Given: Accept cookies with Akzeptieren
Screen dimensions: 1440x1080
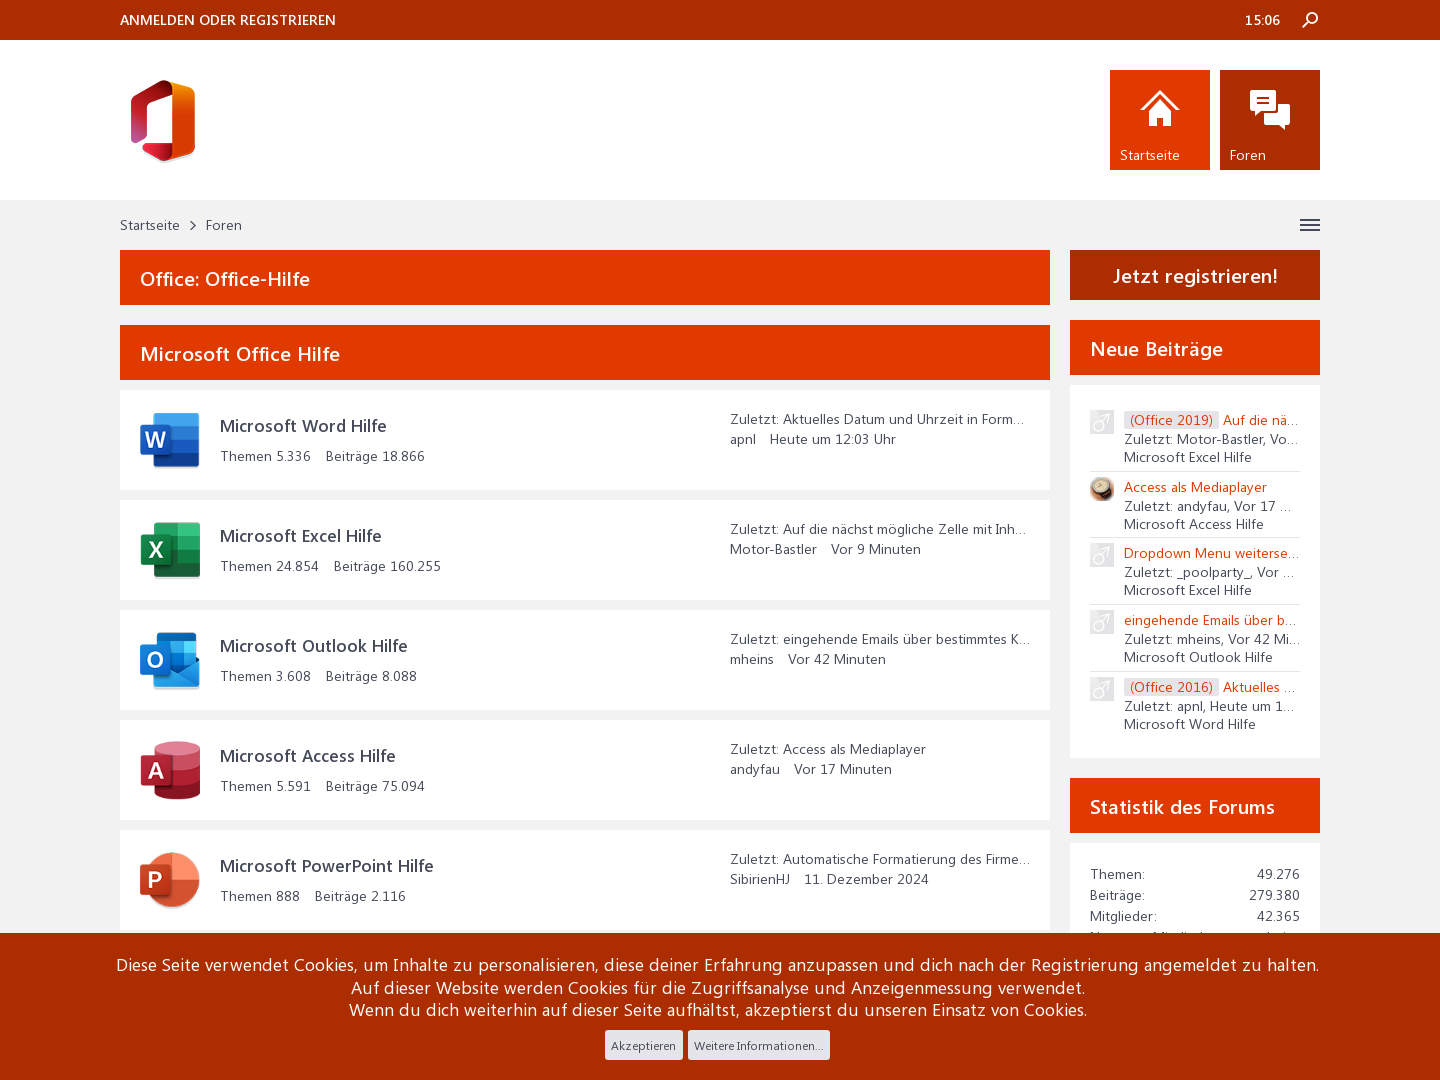Looking at the screenshot, I should click(x=644, y=1045).
